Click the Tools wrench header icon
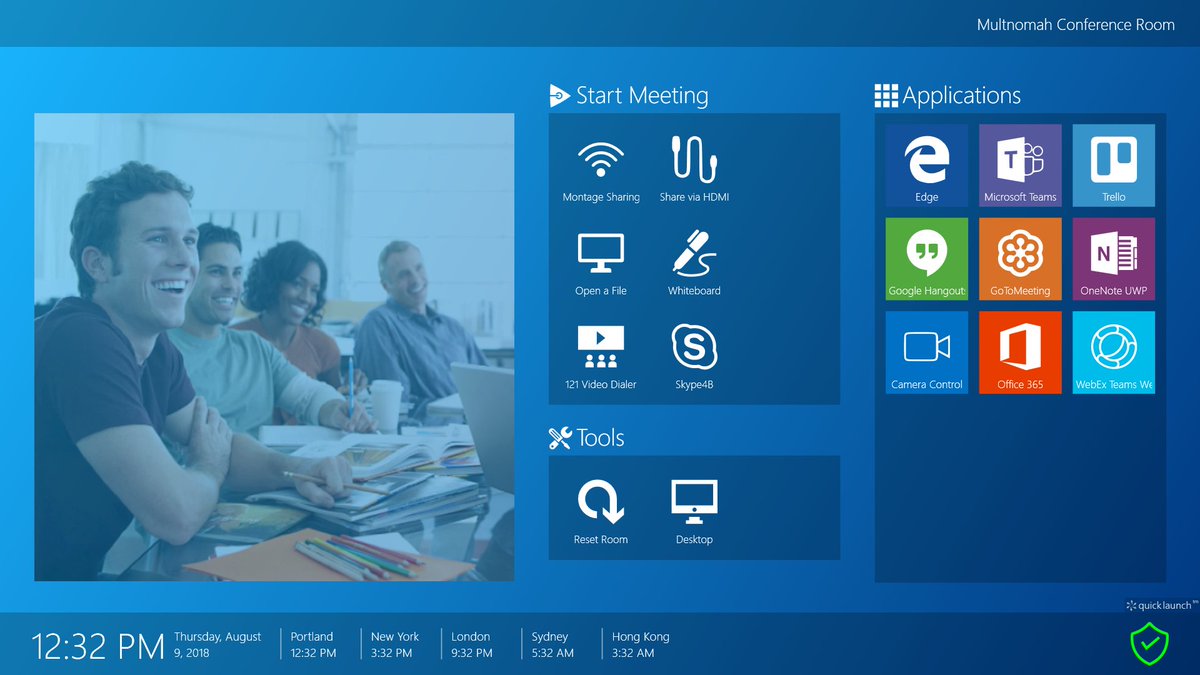This screenshot has height=675, width=1200. click(x=560, y=438)
